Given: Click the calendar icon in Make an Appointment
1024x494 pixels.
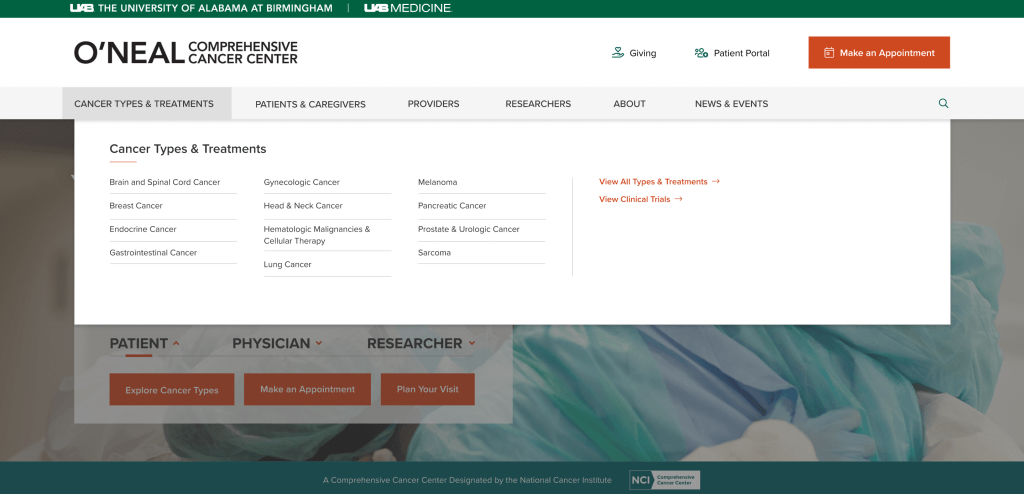Looking at the screenshot, I should 828,53.
